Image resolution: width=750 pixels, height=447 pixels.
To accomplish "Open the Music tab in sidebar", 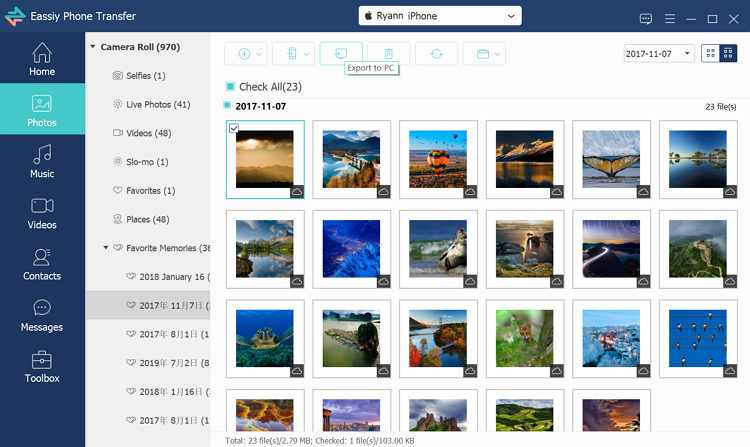I will [x=42, y=161].
